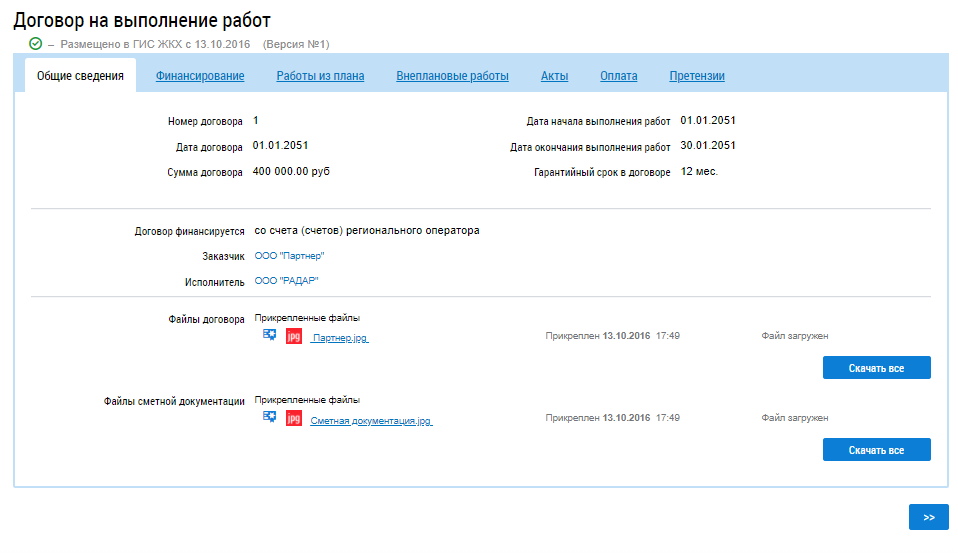Image resolution: width=958 pixels, height=553 pixels.
Task: Open customer link ООО "Партнер"
Action: coord(289,256)
